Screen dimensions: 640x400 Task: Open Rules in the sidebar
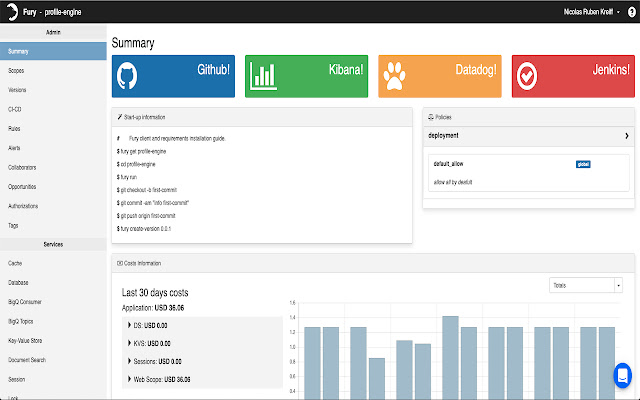pyautogui.click(x=53, y=129)
